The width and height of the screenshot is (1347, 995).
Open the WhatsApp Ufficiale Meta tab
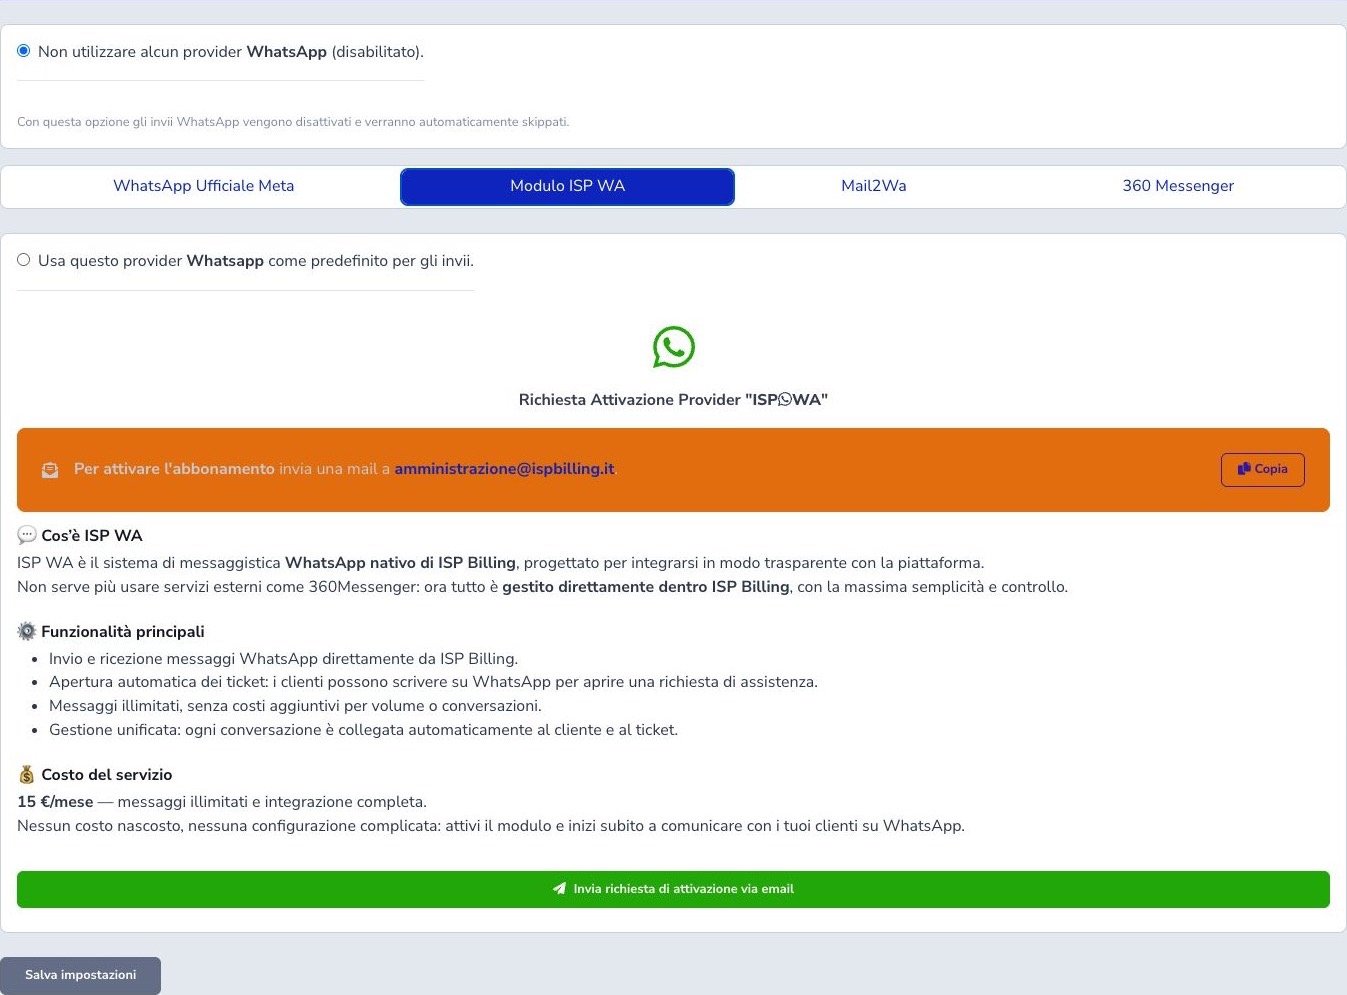tap(204, 186)
